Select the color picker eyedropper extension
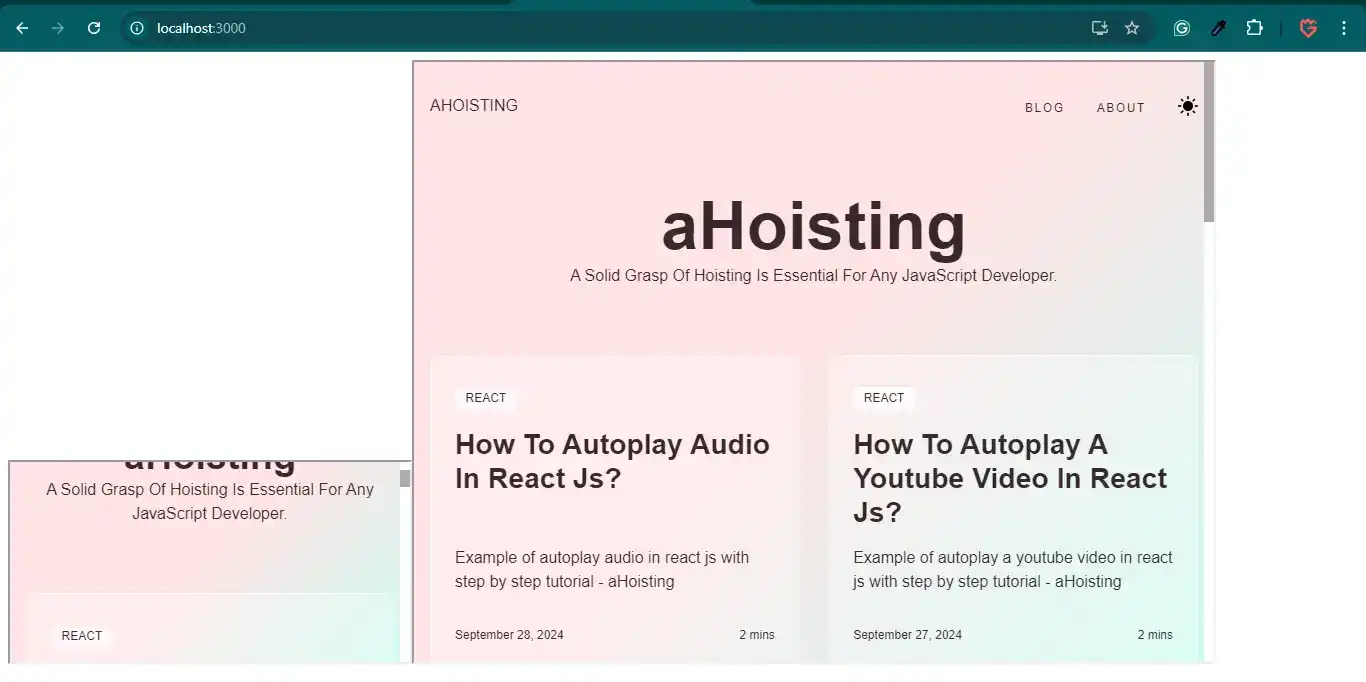The image size is (1366, 682). point(1218,28)
